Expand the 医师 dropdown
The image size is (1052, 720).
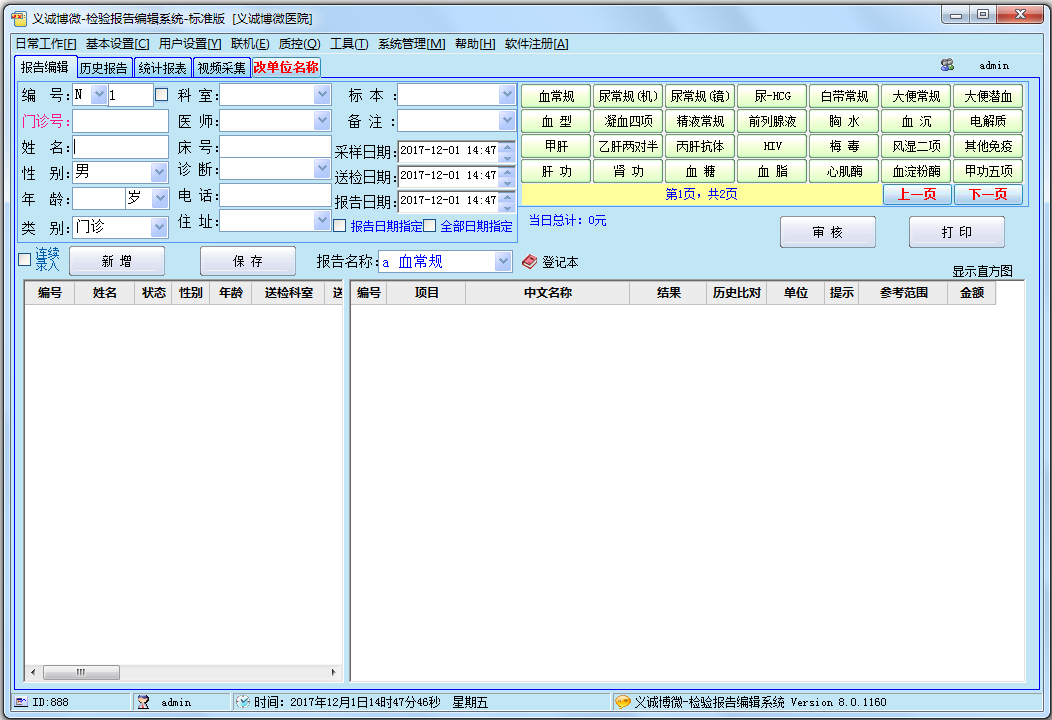pos(322,121)
